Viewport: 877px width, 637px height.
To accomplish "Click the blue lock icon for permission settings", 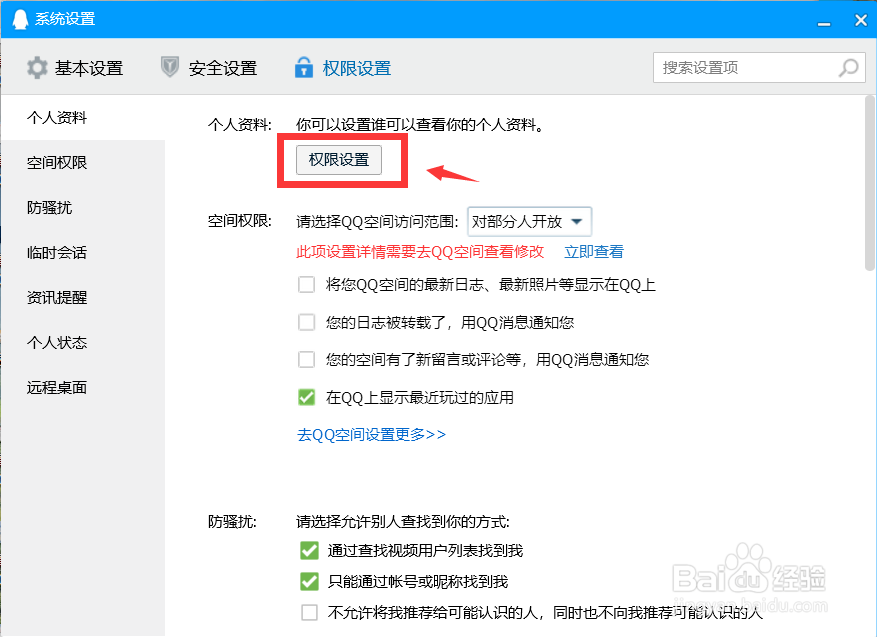I will 304,67.
